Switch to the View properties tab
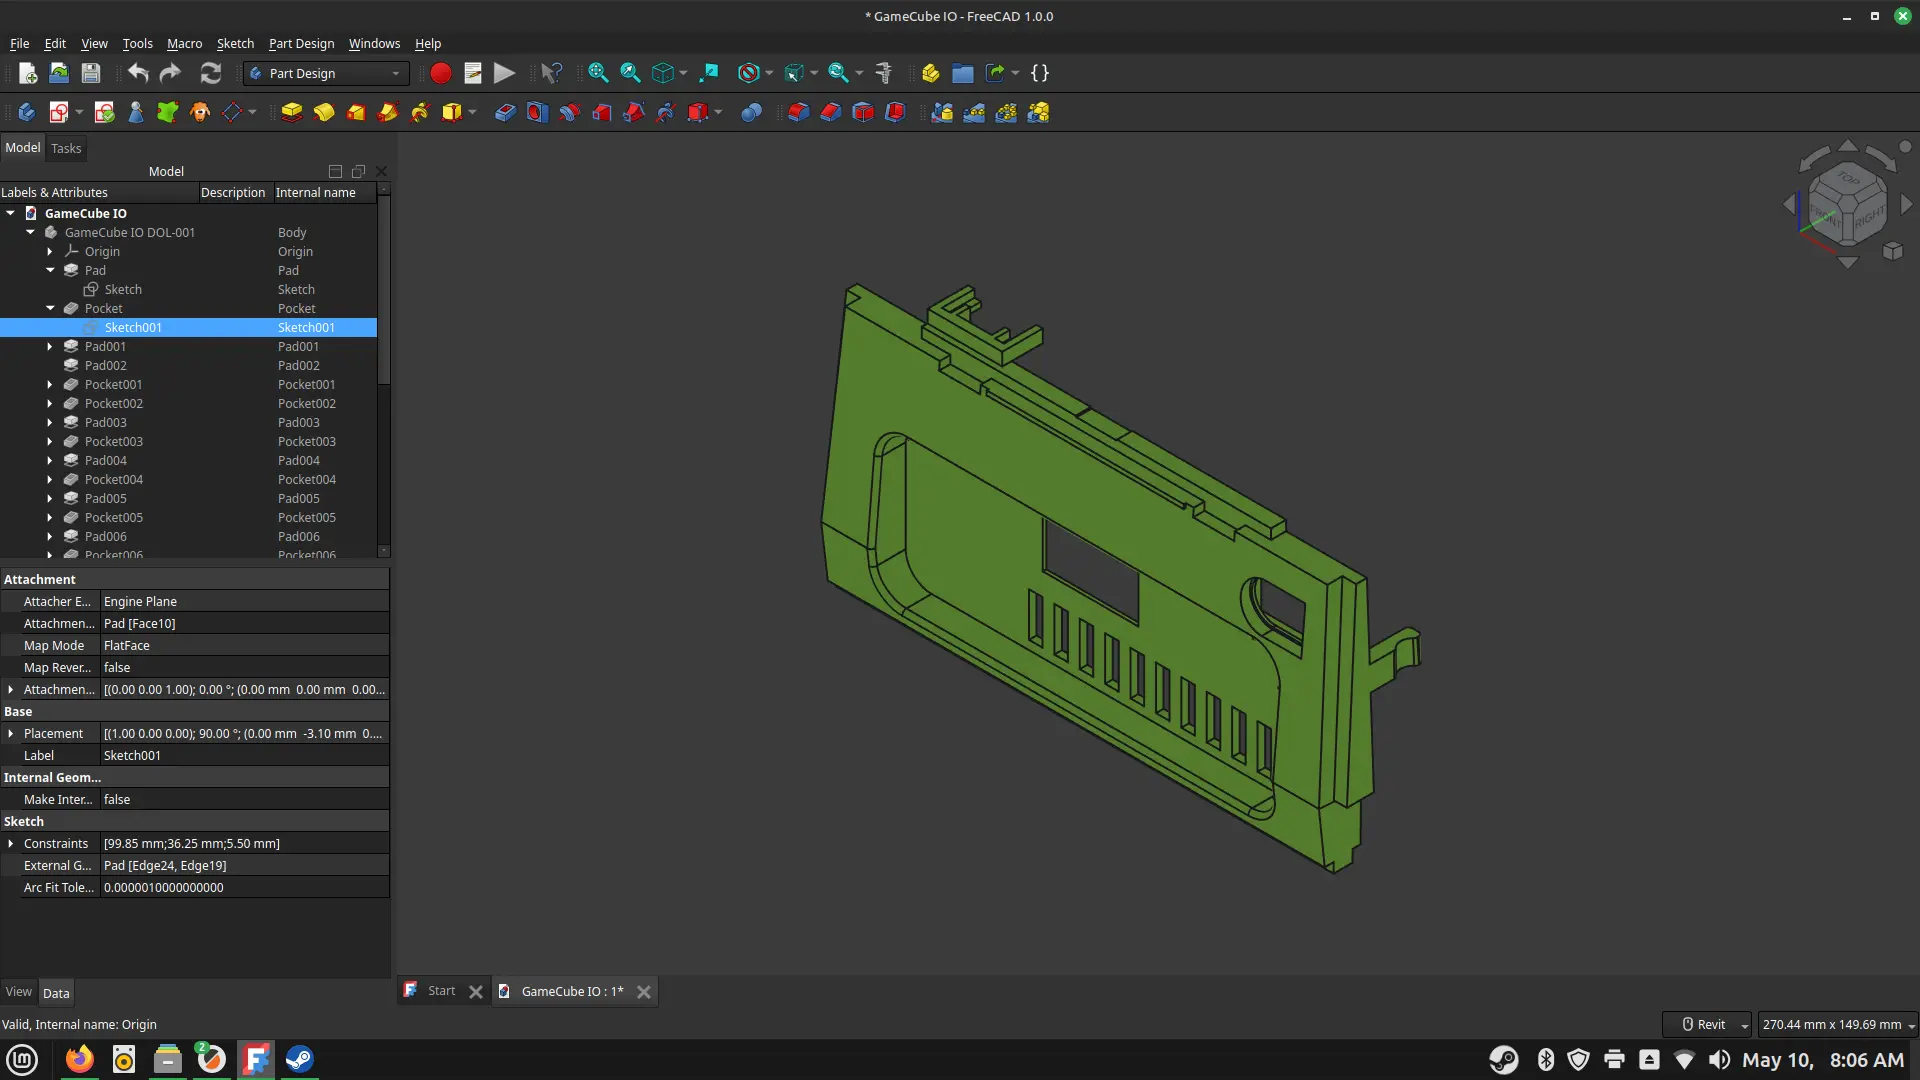Image resolution: width=1920 pixels, height=1080 pixels. click(x=19, y=992)
